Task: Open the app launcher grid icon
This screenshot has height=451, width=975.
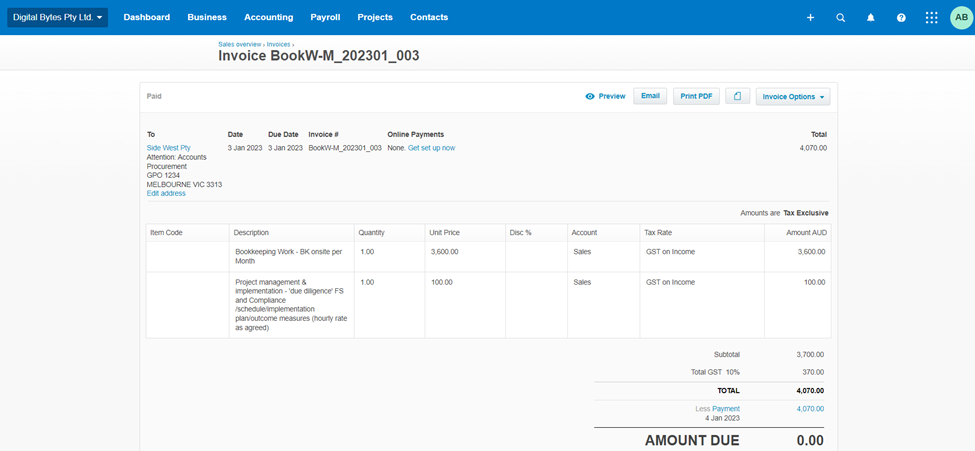Action: click(x=931, y=17)
